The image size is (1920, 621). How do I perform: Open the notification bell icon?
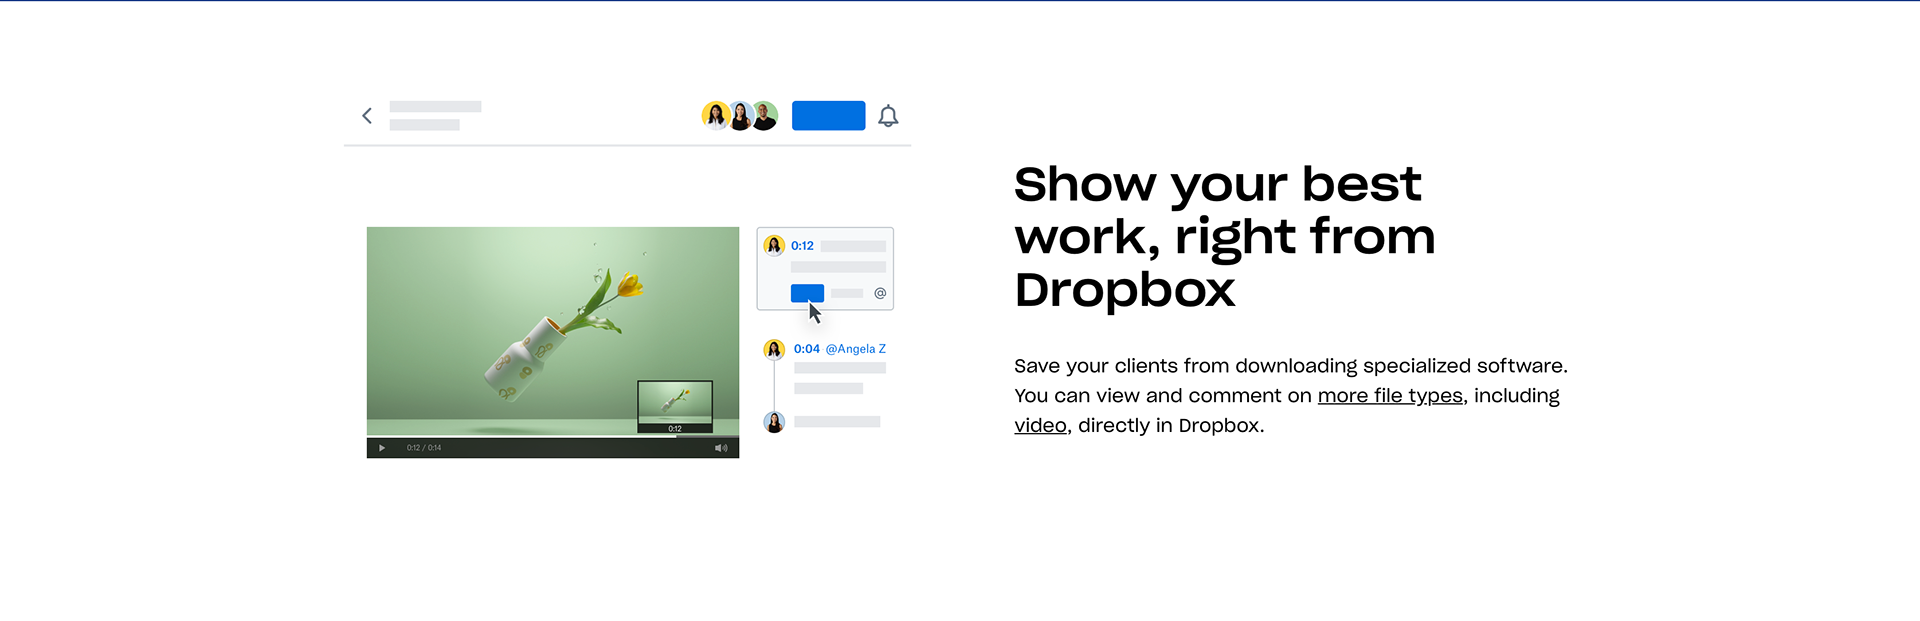coord(888,116)
